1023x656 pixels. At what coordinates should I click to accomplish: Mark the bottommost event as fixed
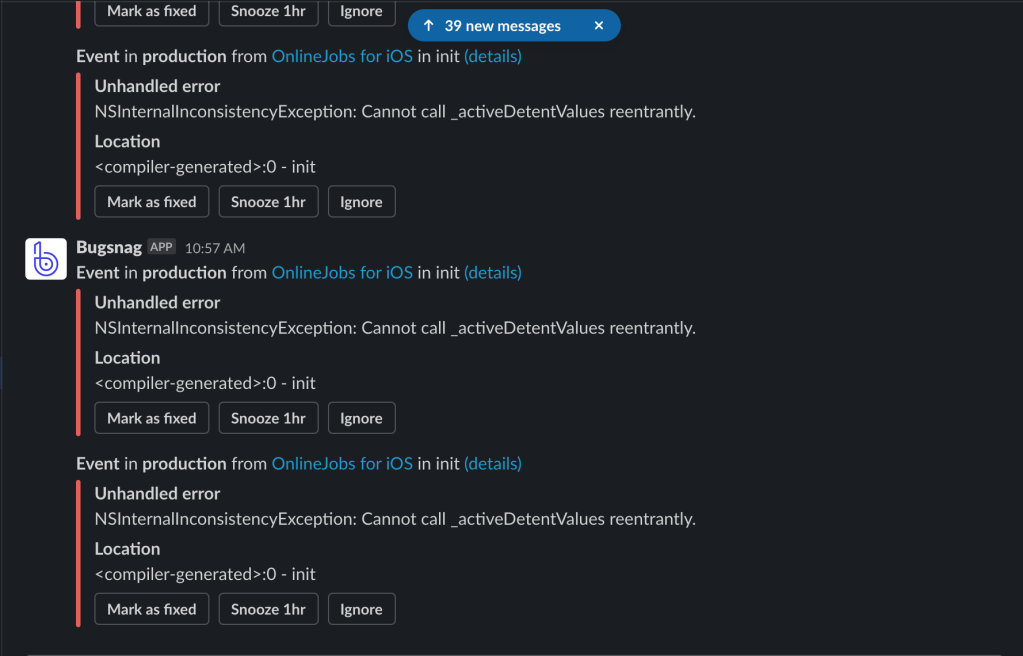click(x=152, y=609)
